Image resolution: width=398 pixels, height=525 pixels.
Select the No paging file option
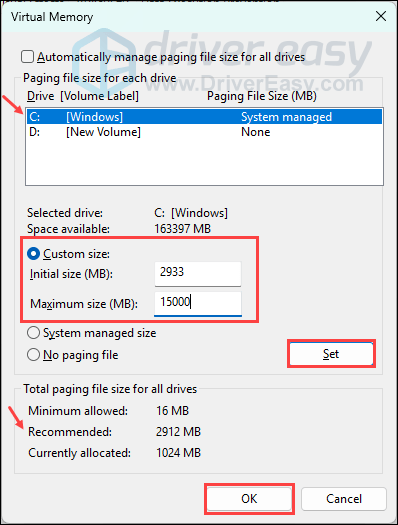pos(33,355)
